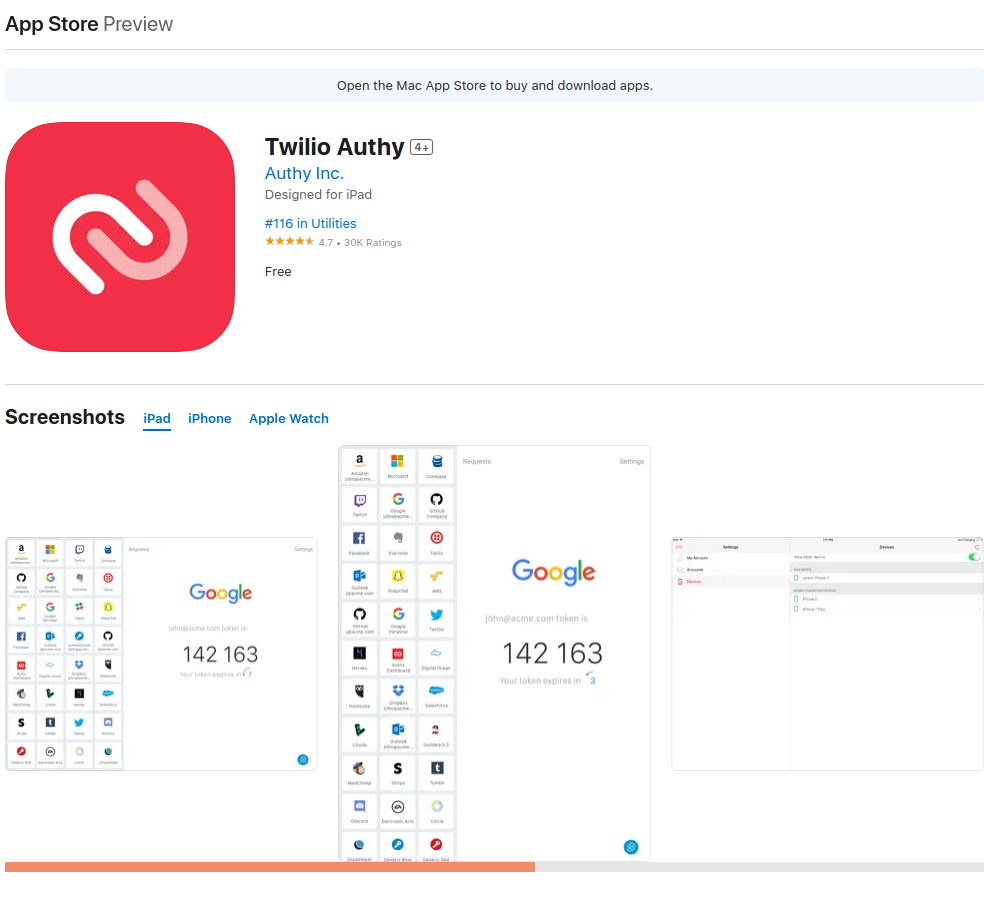
Task: Click the blue round button in the portrait screenshot
Action: coord(631,847)
